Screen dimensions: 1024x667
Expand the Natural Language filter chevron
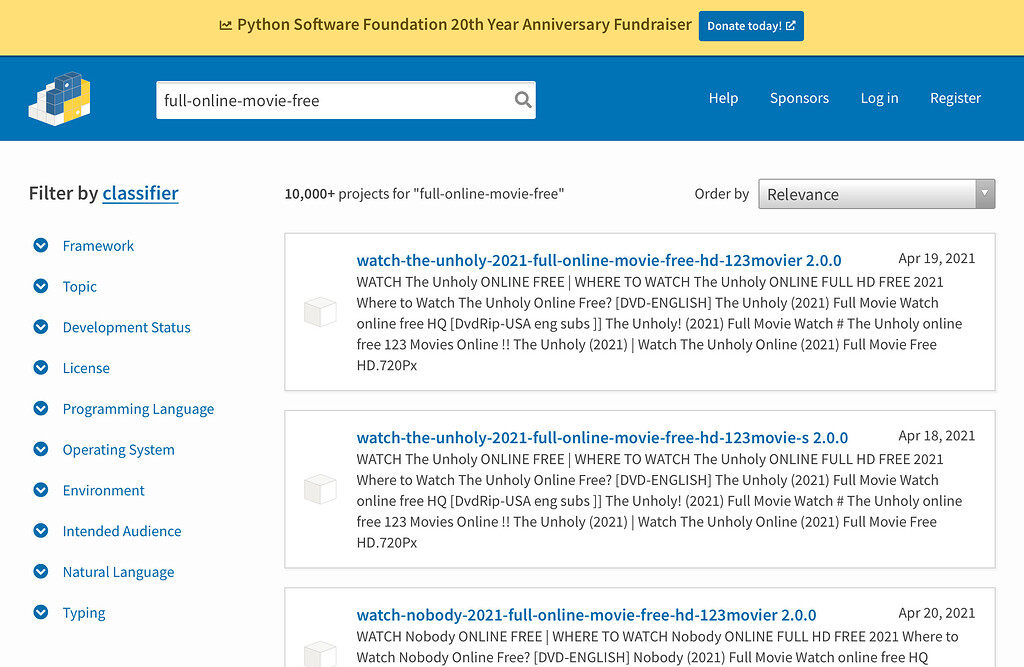point(40,572)
